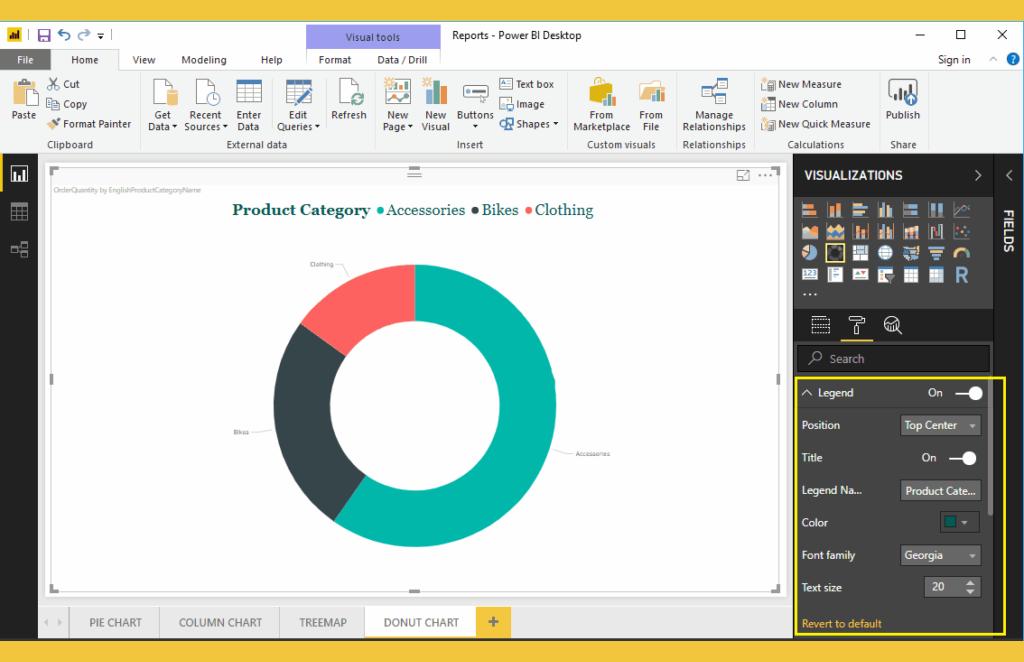Viewport: 1024px width, 662px height.
Task: Select the clustered bar chart visualization
Action: click(x=860, y=210)
